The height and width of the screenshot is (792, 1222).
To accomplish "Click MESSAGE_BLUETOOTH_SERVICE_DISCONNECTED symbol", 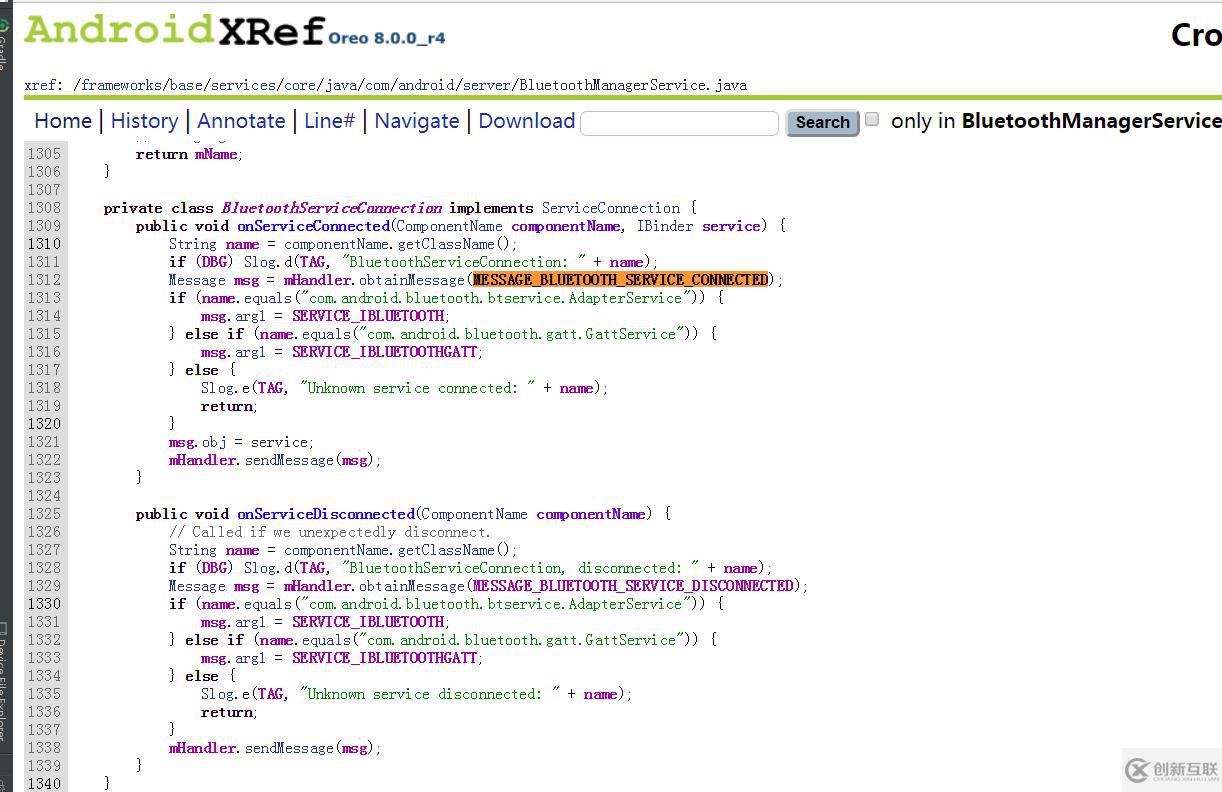I will (x=633, y=586).
